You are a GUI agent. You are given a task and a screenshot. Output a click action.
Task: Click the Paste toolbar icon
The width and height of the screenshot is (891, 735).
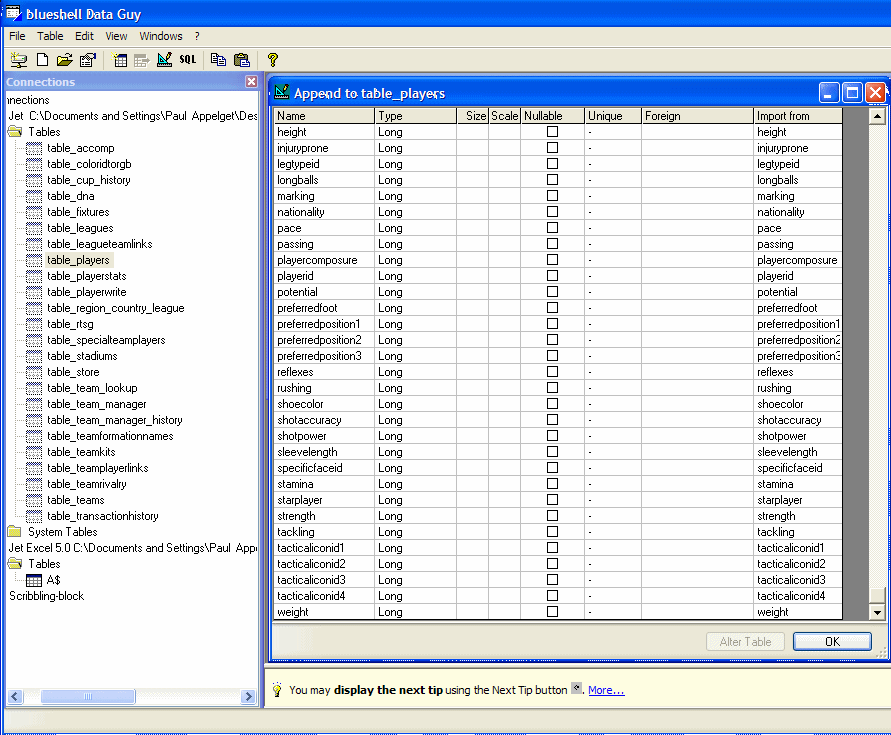[241, 60]
